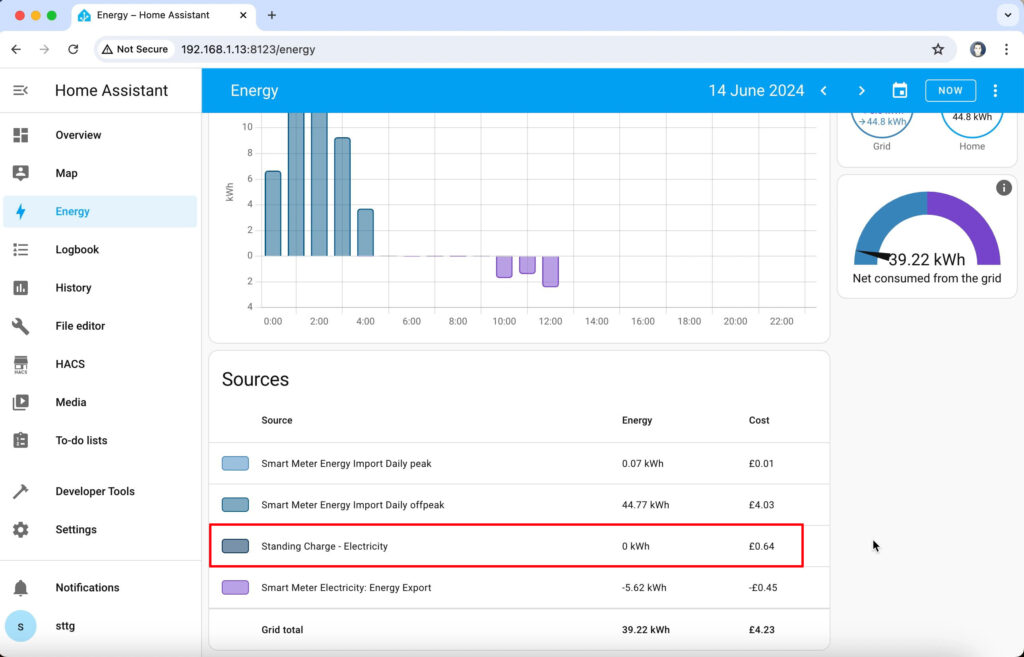The image size is (1024, 657).
Task: Click the Home circle in the distribution card
Action: coord(972,123)
